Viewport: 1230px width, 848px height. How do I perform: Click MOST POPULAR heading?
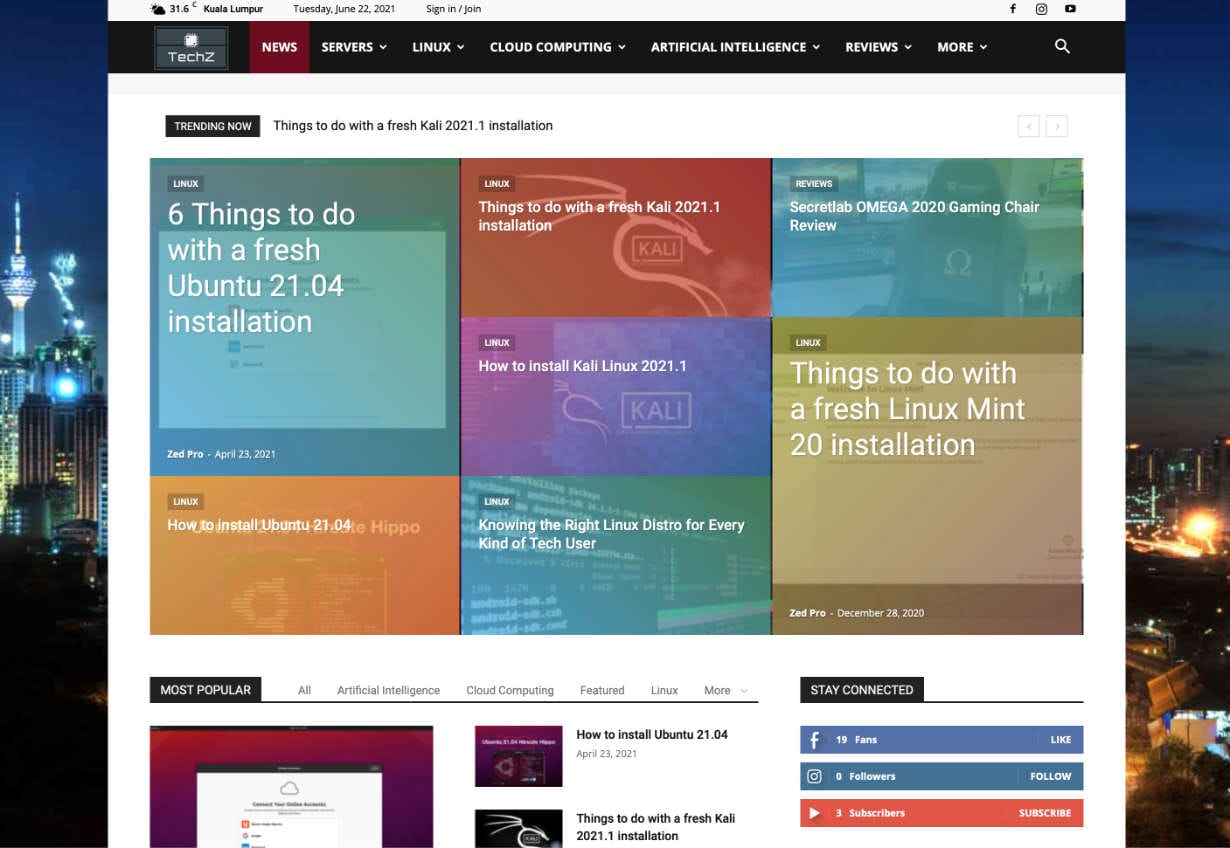point(205,690)
